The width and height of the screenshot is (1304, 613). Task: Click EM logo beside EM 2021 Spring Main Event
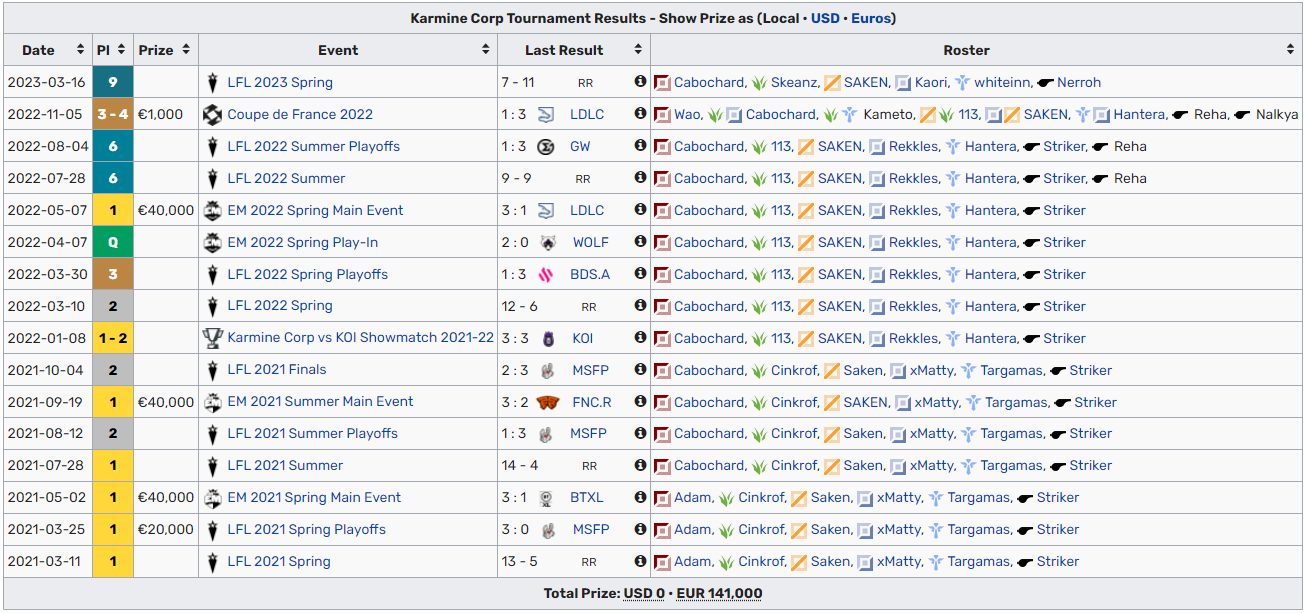212,497
